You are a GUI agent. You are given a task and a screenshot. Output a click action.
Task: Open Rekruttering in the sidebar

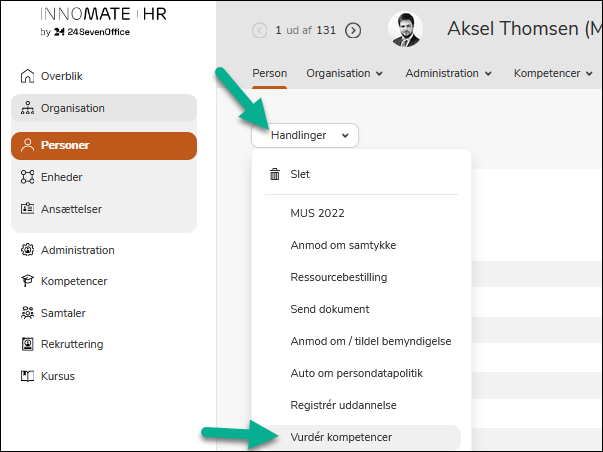point(71,344)
